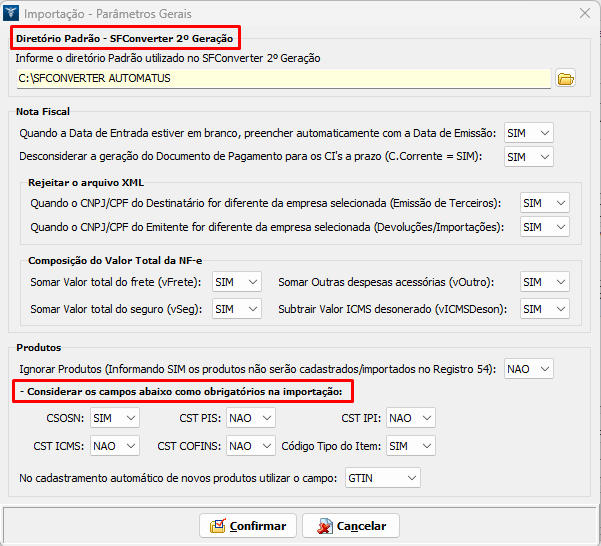Open the Documento de Pagamento dropdown
This screenshot has height=546, width=601.
528,157
